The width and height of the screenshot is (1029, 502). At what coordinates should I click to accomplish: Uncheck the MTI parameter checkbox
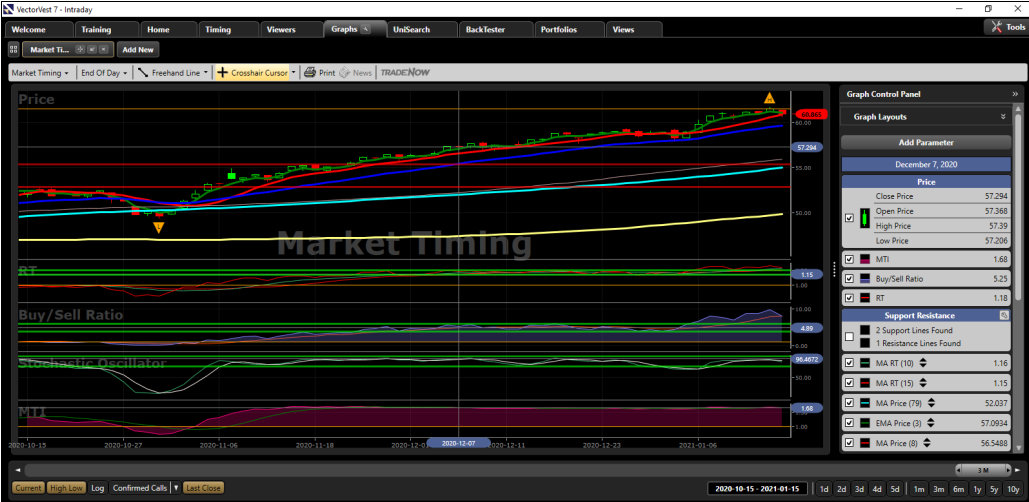coord(849,259)
